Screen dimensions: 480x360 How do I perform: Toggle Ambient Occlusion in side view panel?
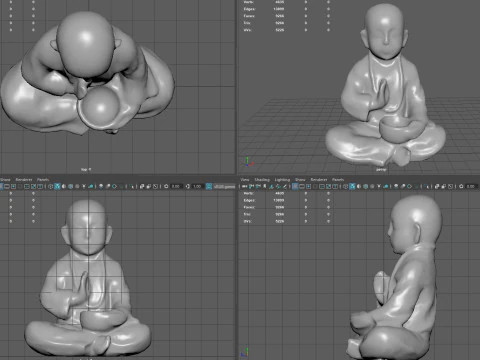click(396, 186)
